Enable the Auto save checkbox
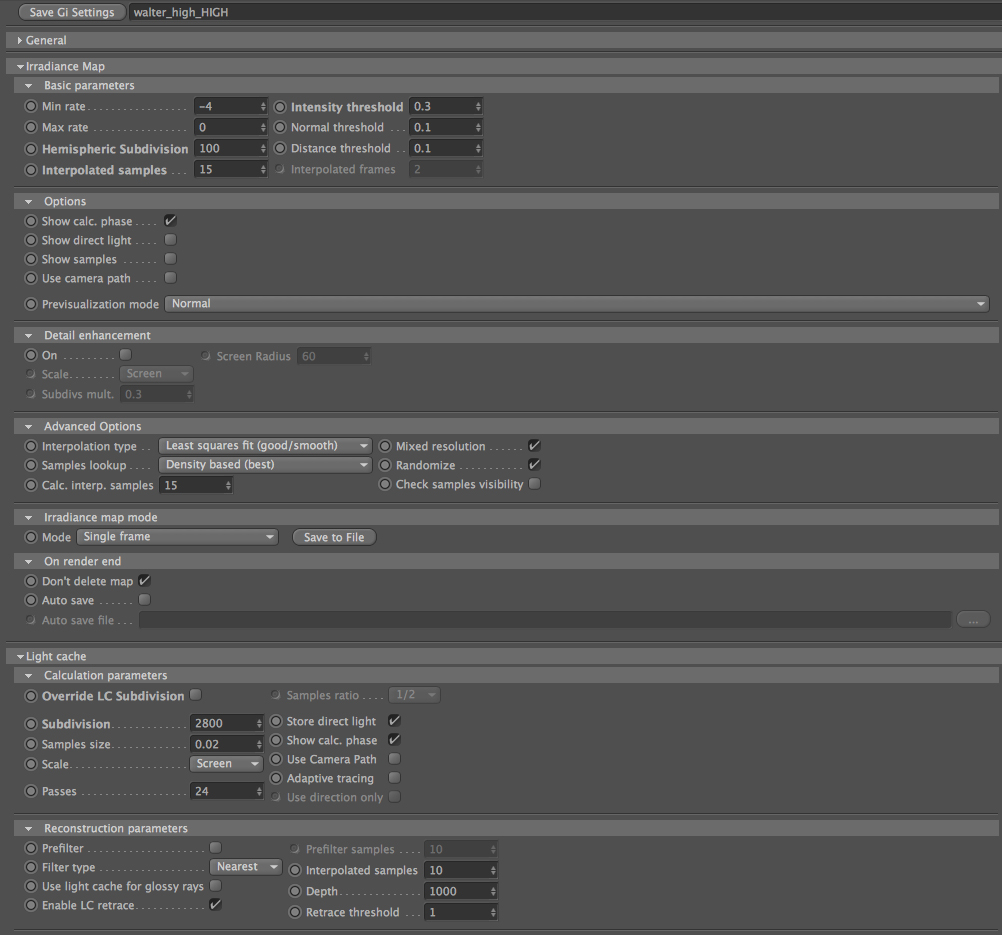 (144, 599)
